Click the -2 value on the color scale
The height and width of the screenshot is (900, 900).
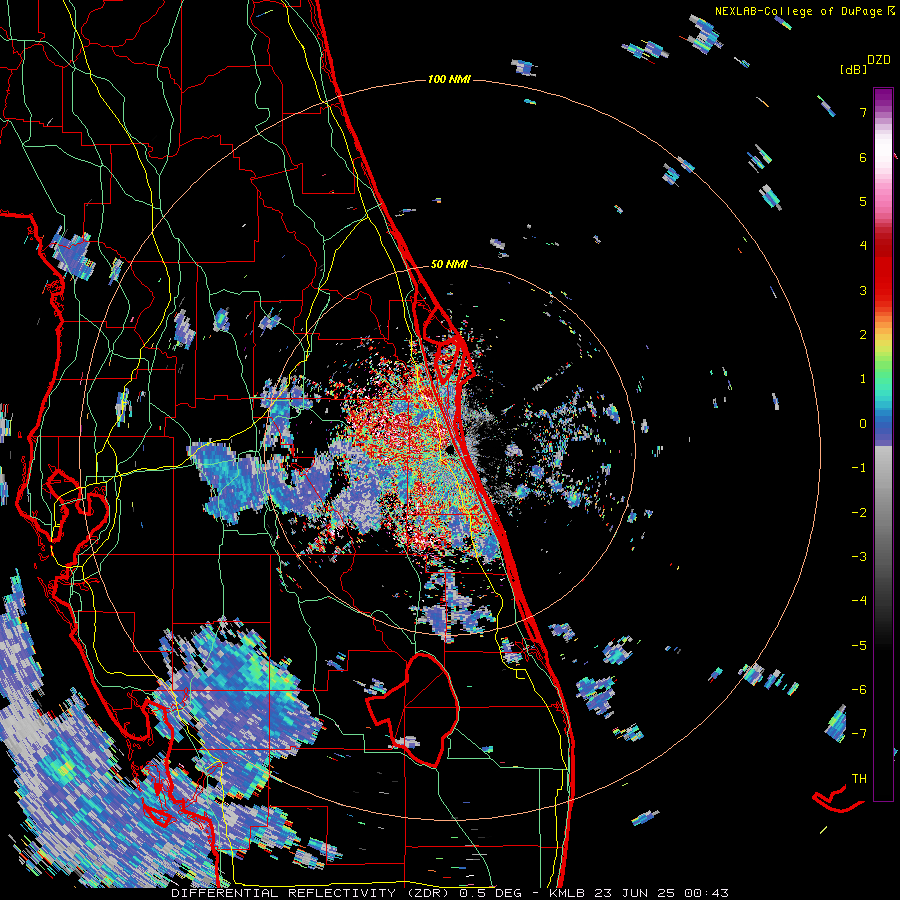pos(859,513)
